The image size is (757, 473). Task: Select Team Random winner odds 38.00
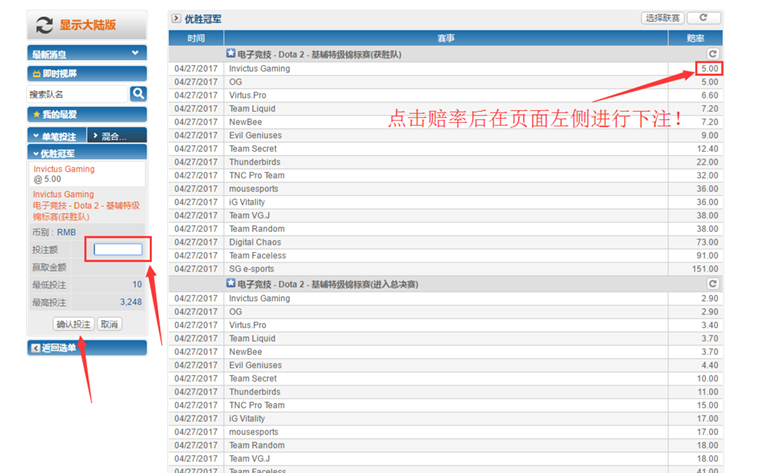tap(707, 229)
